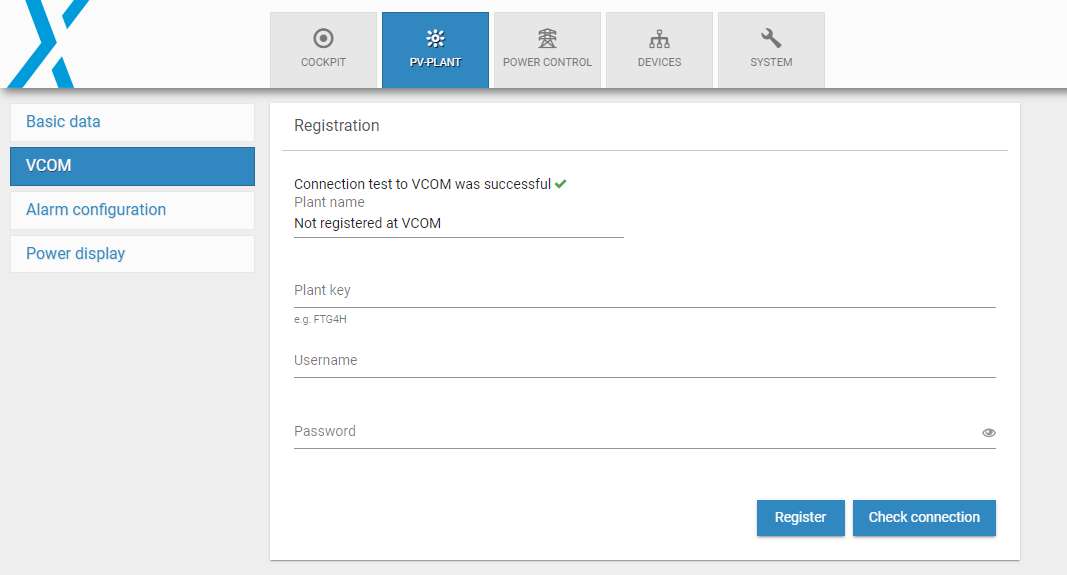Click the Power Control pylon icon
The image size is (1067, 575).
[x=547, y=38]
